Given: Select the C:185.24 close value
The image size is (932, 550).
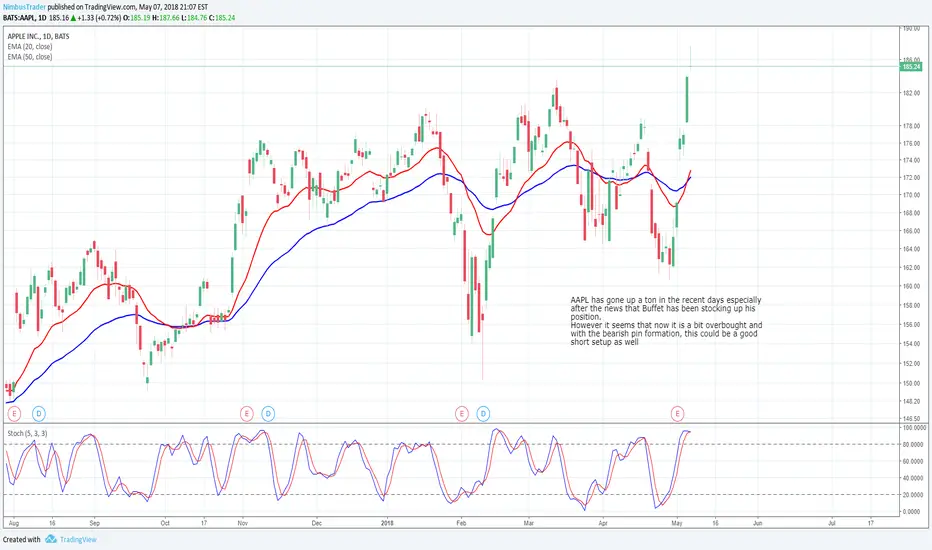Looking at the screenshot, I should tap(222, 18).
